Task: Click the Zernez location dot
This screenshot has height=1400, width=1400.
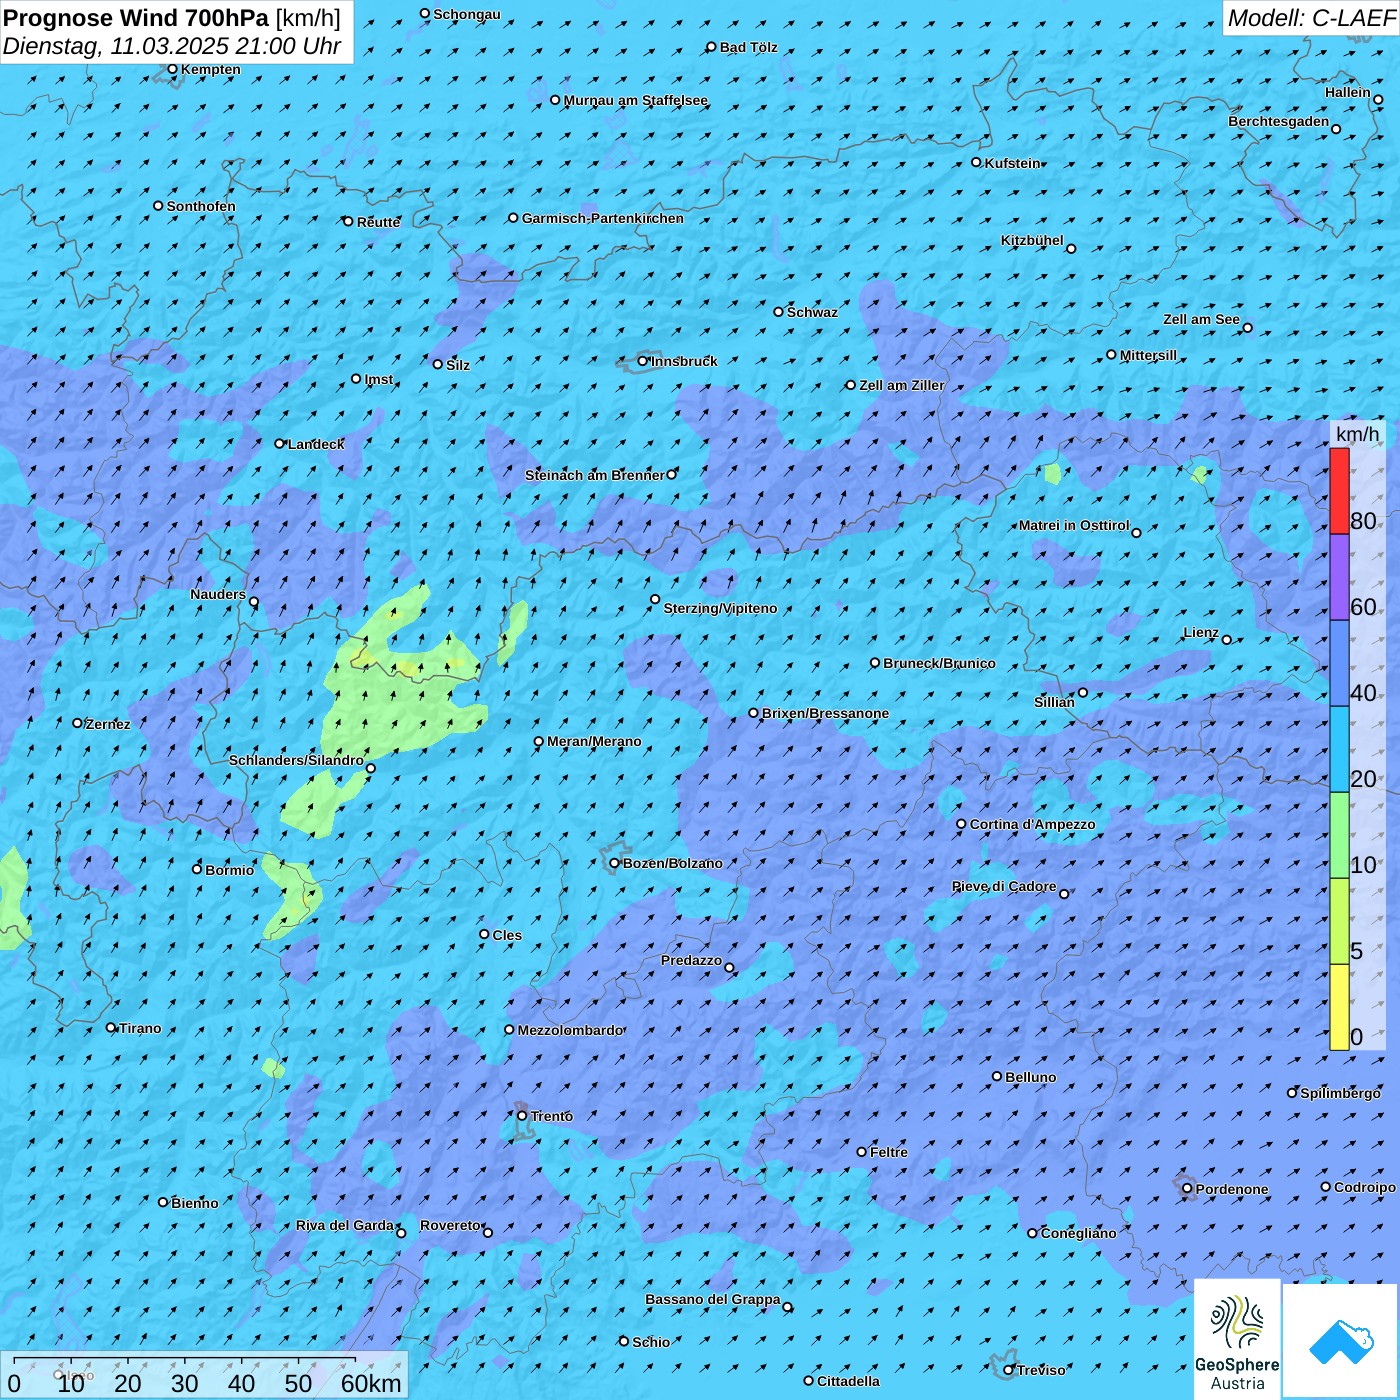Action: click(x=78, y=723)
